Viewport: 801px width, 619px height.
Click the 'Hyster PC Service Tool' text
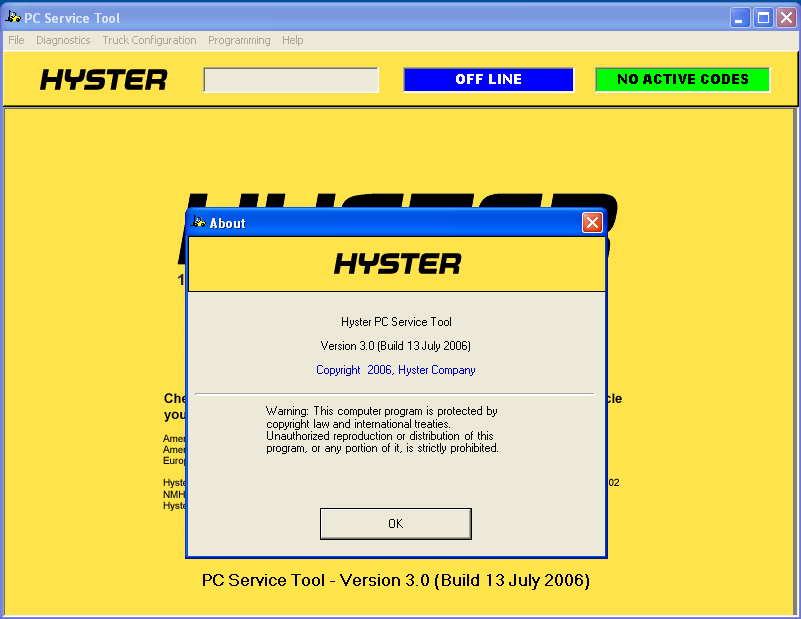pyautogui.click(x=396, y=322)
